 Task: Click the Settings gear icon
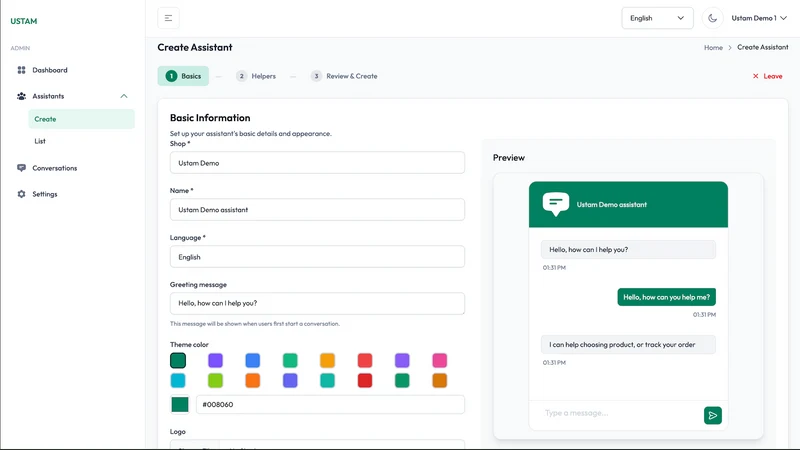tap(21, 194)
